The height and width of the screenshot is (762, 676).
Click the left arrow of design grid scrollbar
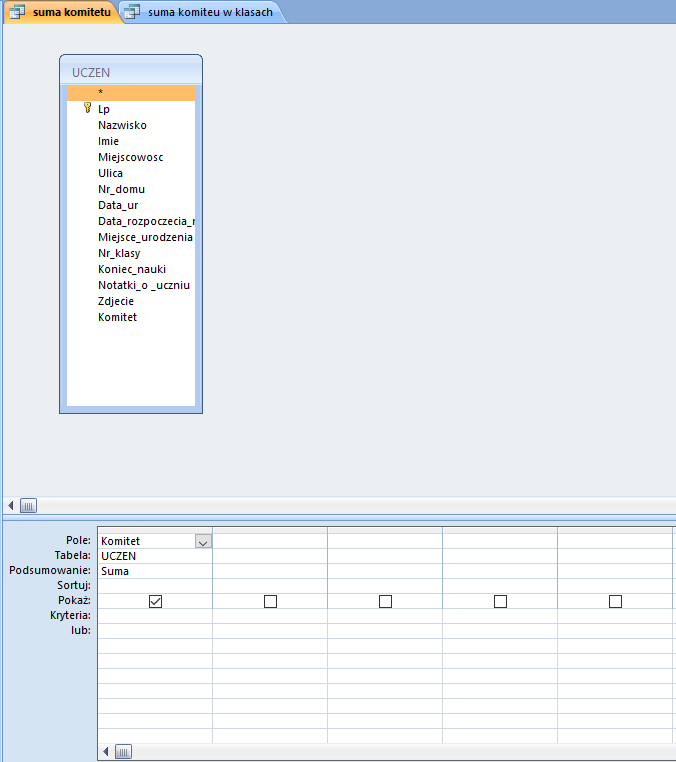[x=106, y=751]
